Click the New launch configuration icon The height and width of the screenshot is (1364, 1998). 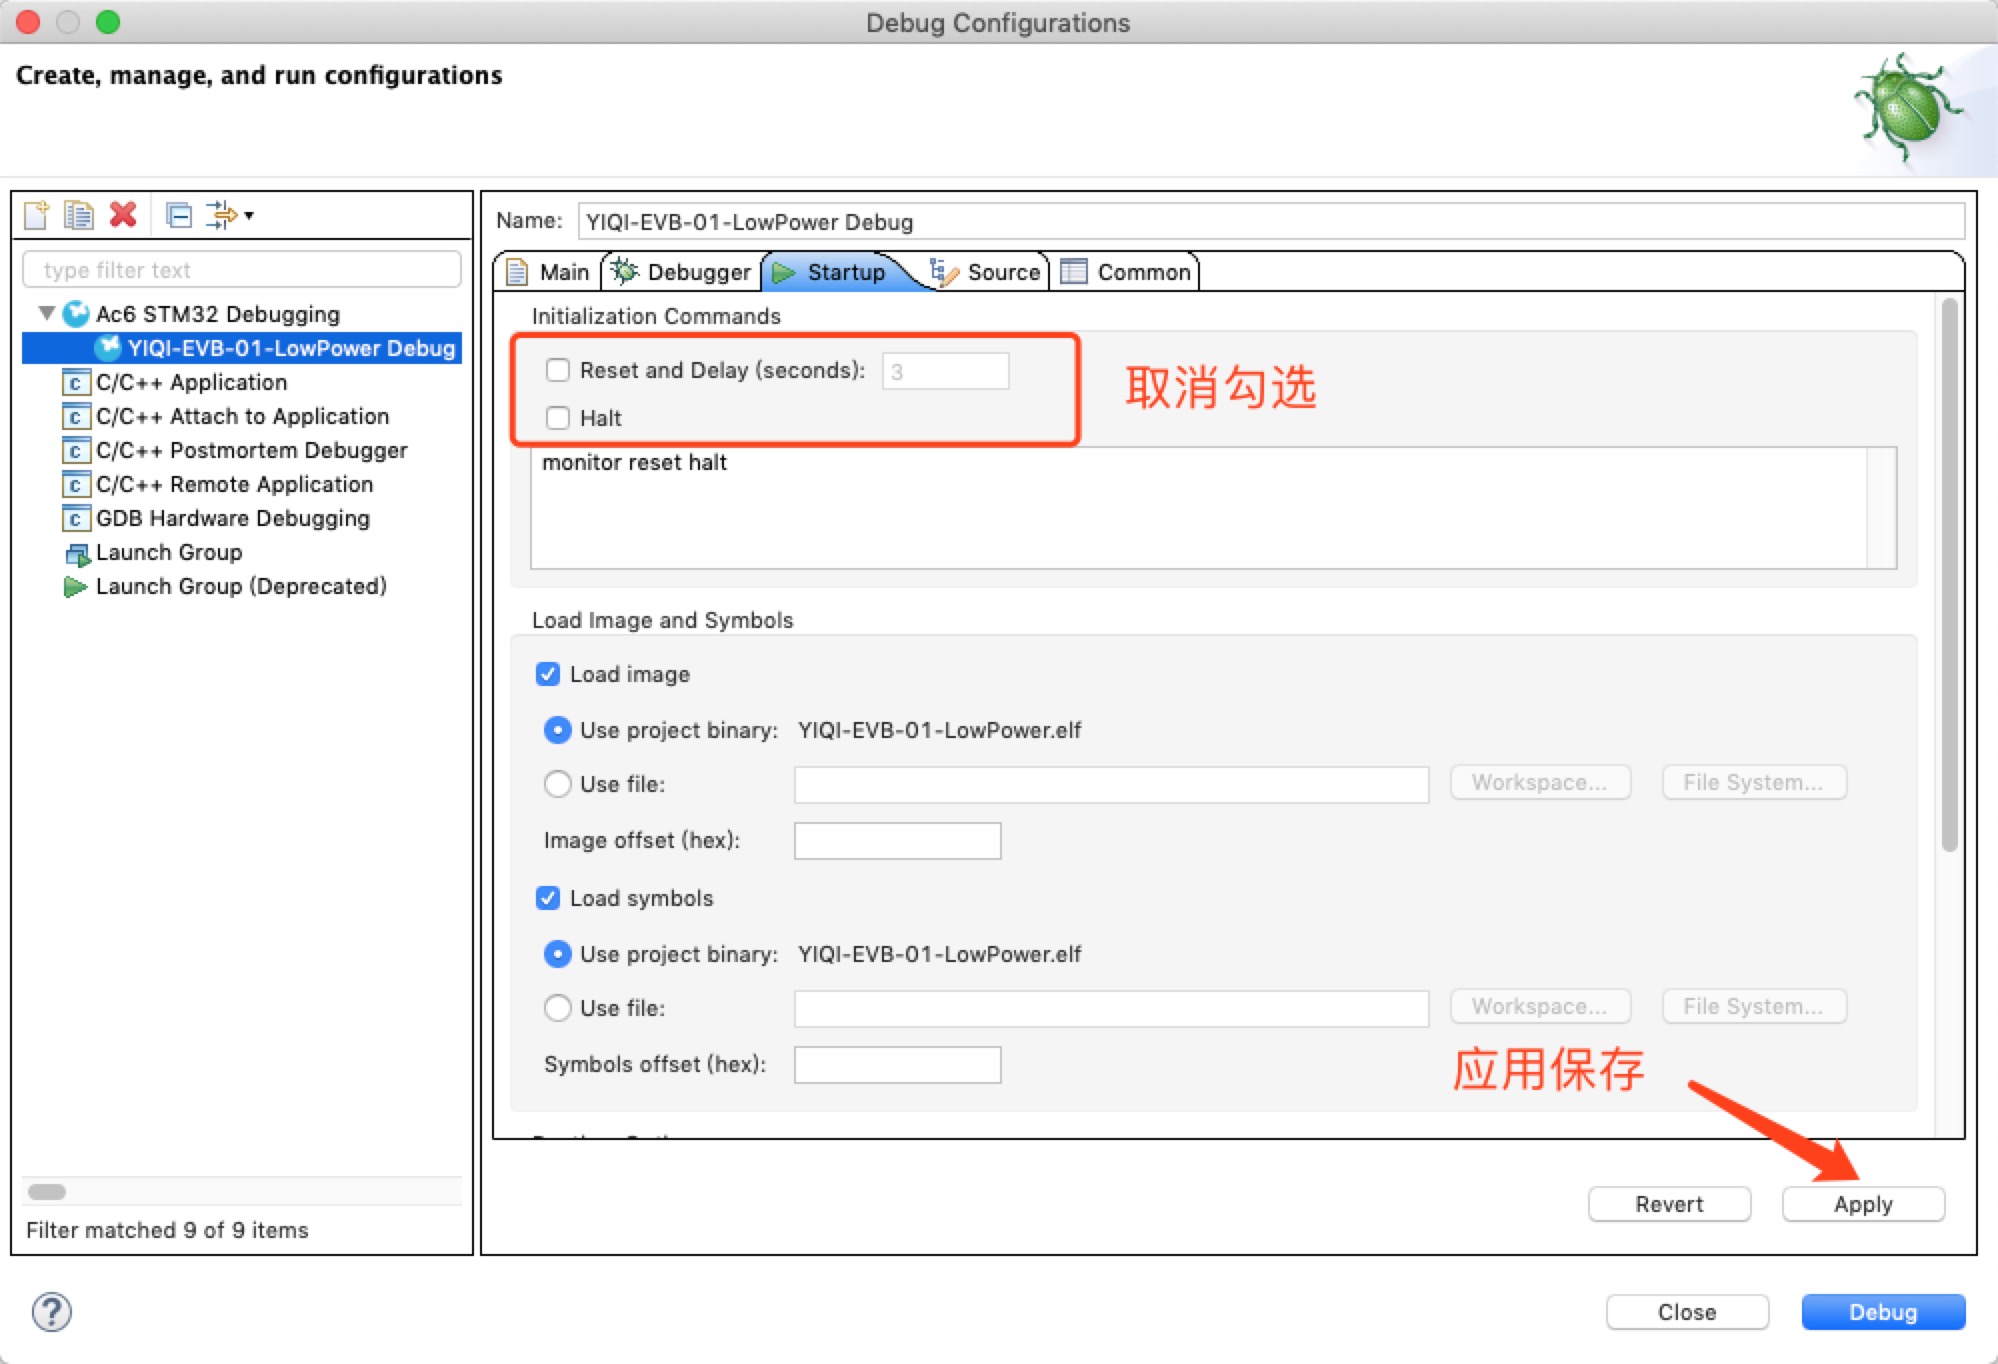[37, 215]
